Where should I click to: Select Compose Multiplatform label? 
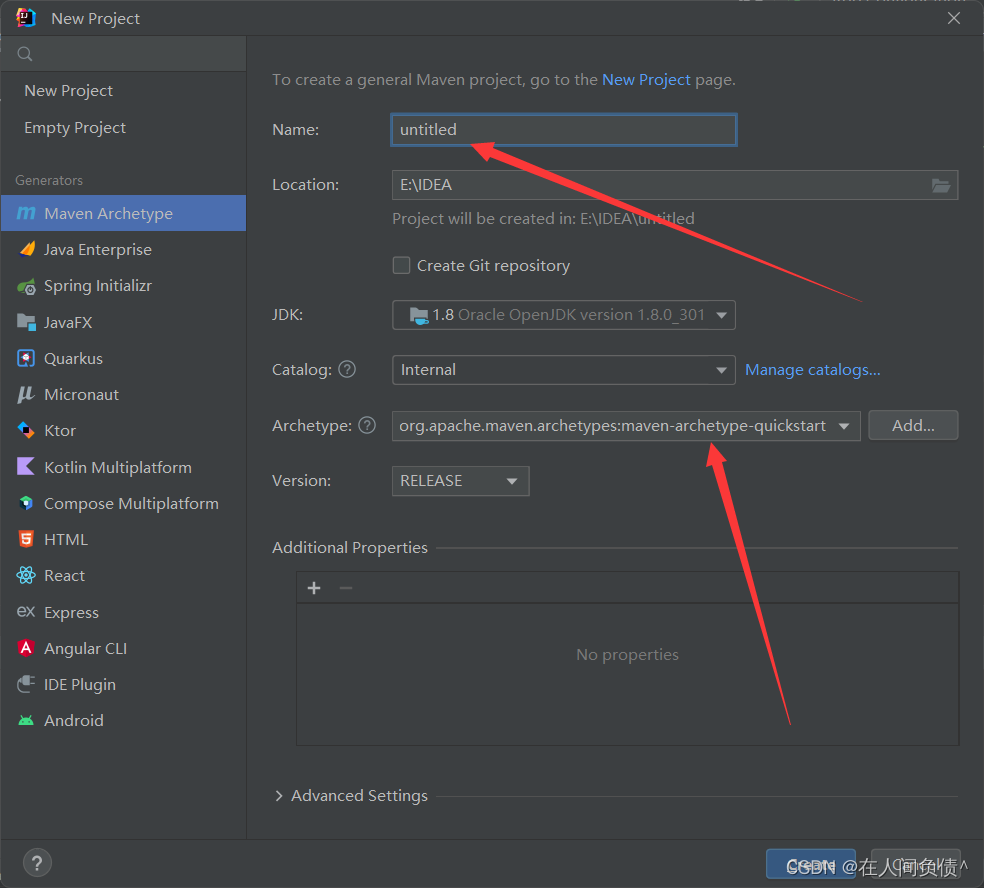tap(131, 504)
